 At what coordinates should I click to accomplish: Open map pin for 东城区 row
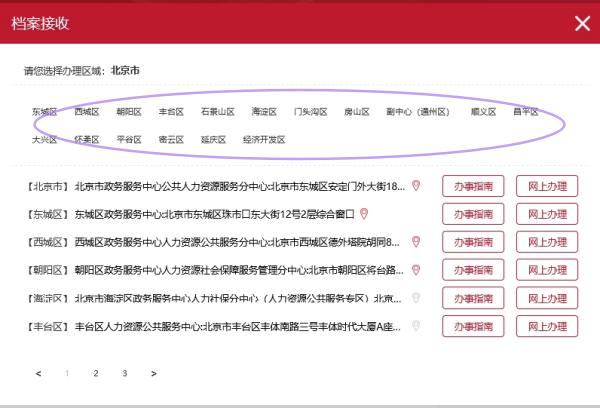pos(364,214)
